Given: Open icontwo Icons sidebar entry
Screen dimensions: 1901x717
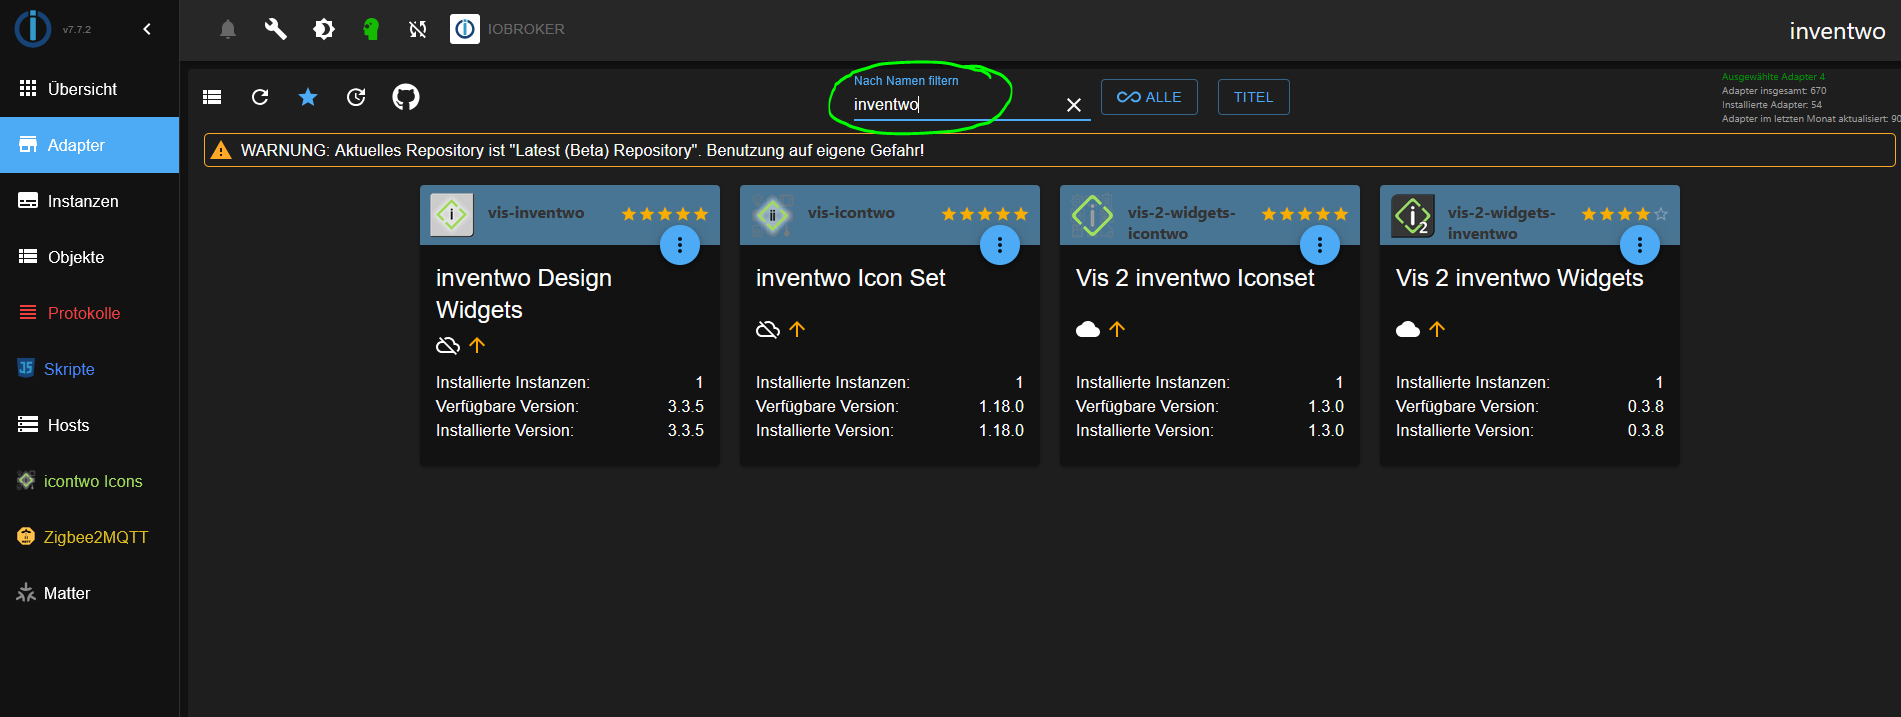Looking at the screenshot, I should point(90,481).
